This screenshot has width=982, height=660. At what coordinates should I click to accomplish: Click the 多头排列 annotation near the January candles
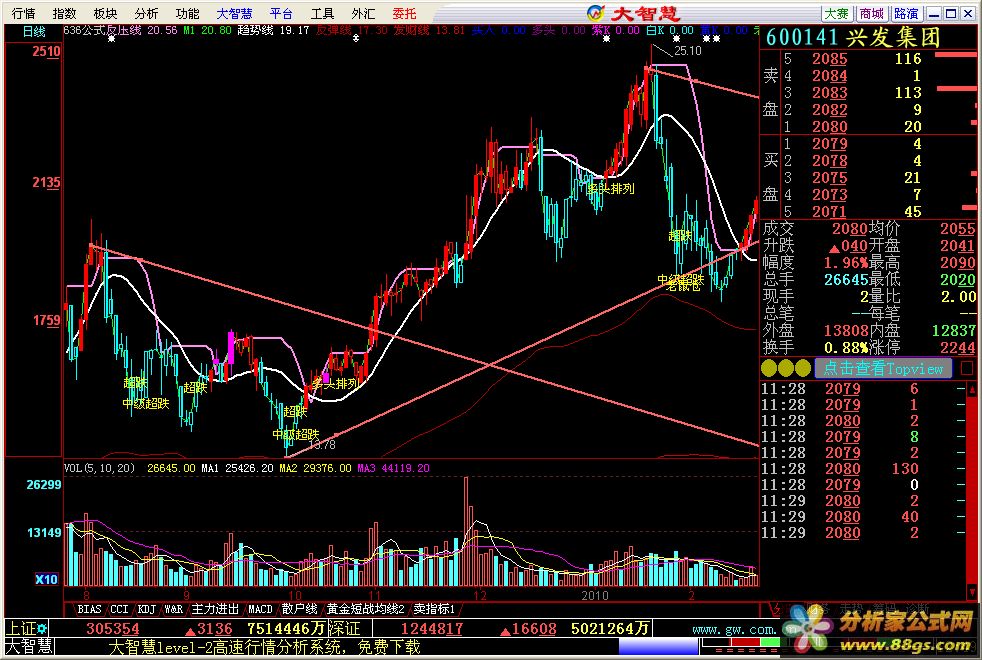[611, 188]
